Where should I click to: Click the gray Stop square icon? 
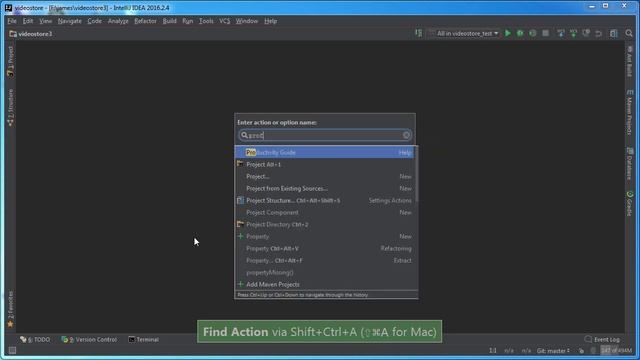click(x=545, y=33)
